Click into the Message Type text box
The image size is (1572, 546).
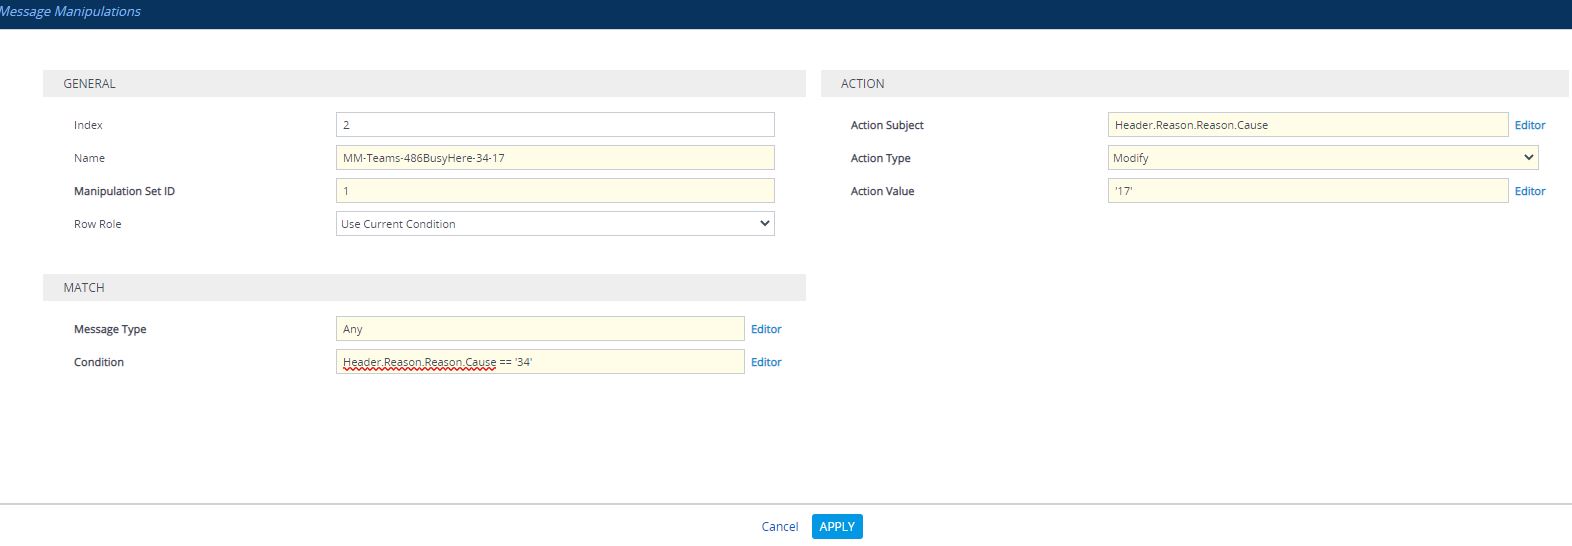pyautogui.click(x=540, y=329)
